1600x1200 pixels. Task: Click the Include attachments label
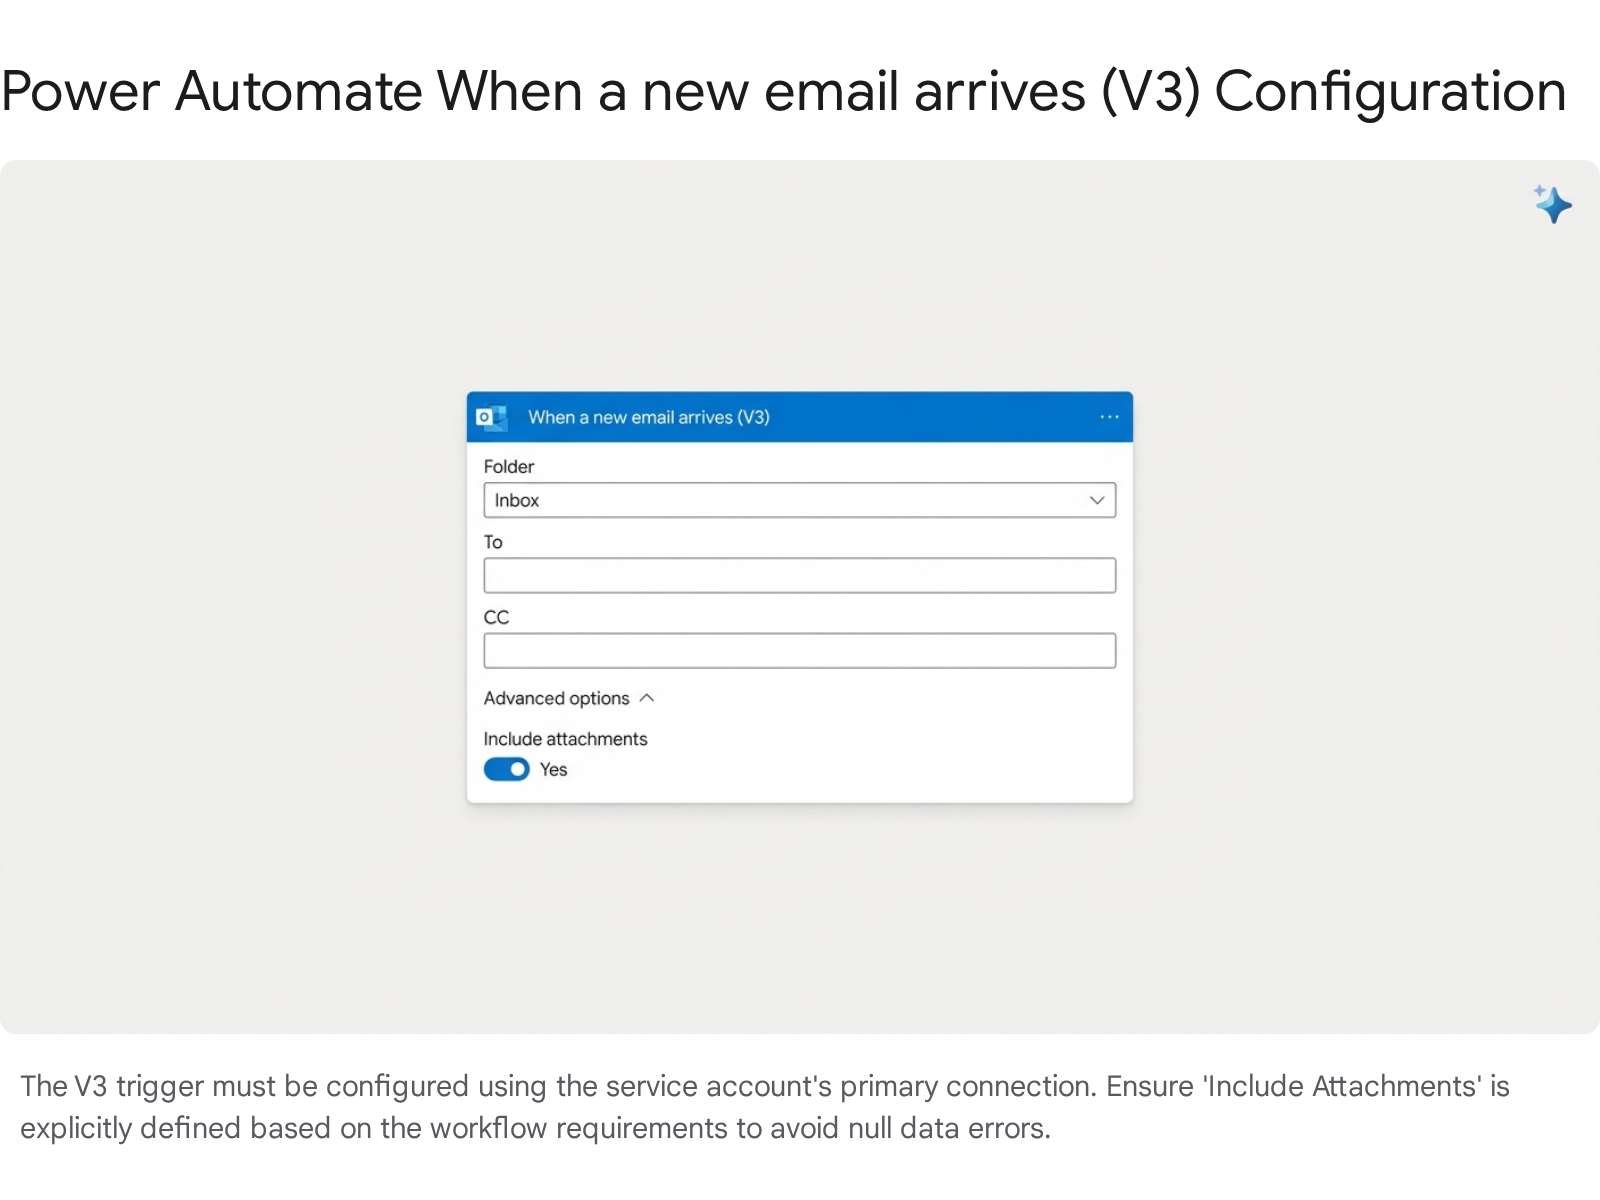point(565,739)
